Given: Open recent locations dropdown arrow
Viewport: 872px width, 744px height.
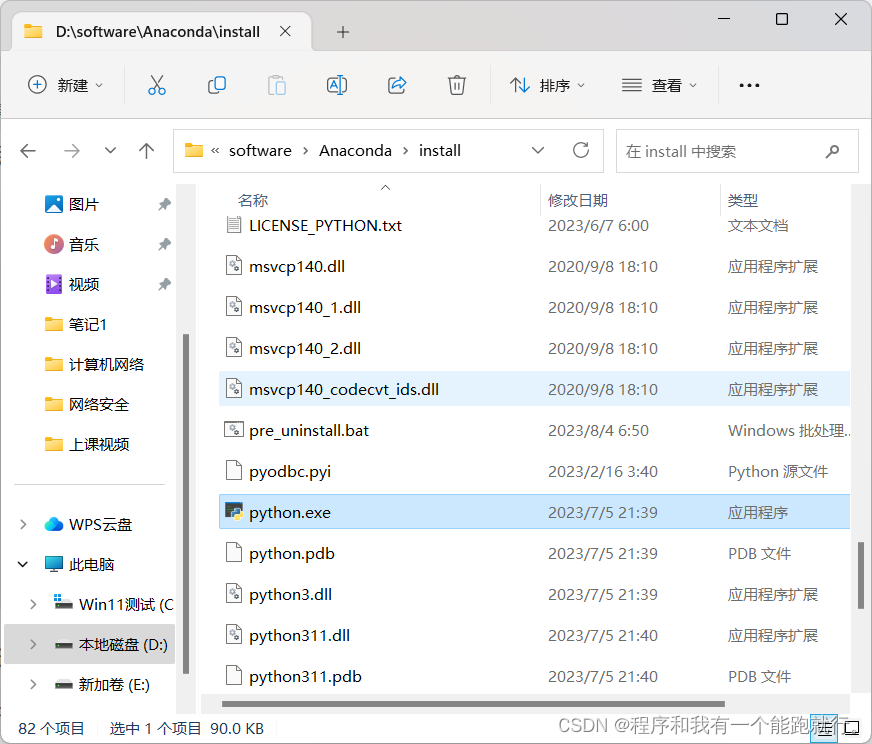Looking at the screenshot, I should (111, 151).
